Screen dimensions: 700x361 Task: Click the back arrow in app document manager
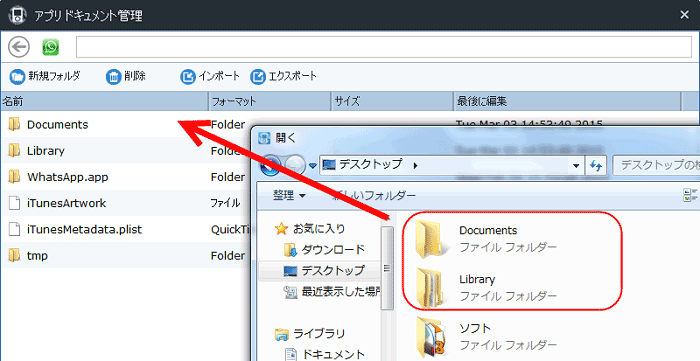19,47
